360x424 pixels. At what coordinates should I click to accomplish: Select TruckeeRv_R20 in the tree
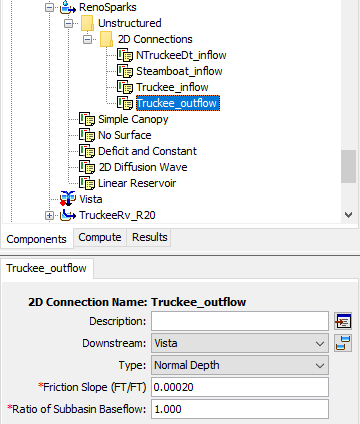point(117,215)
